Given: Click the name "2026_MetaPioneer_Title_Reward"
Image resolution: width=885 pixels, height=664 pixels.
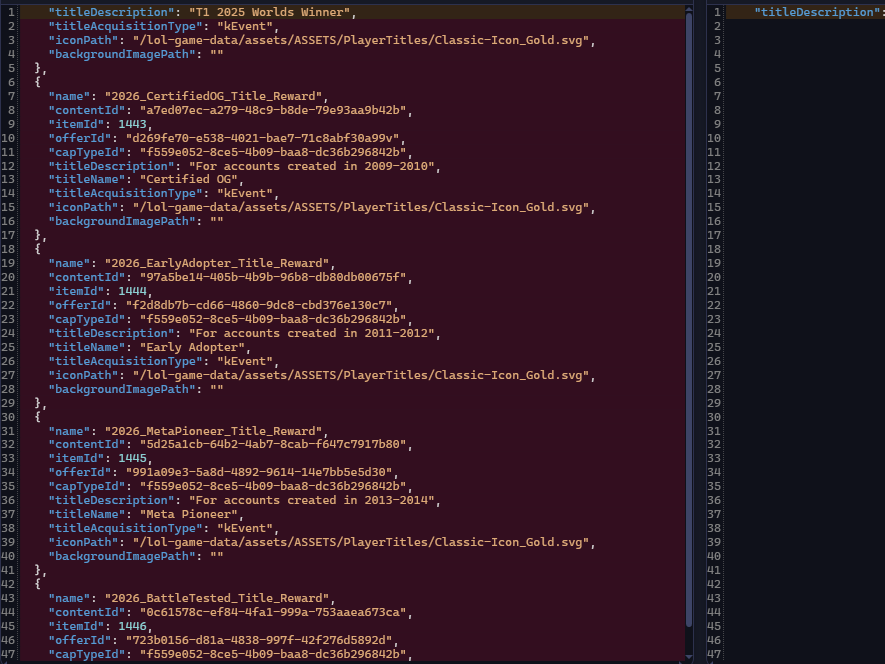Looking at the screenshot, I should 213,431.
